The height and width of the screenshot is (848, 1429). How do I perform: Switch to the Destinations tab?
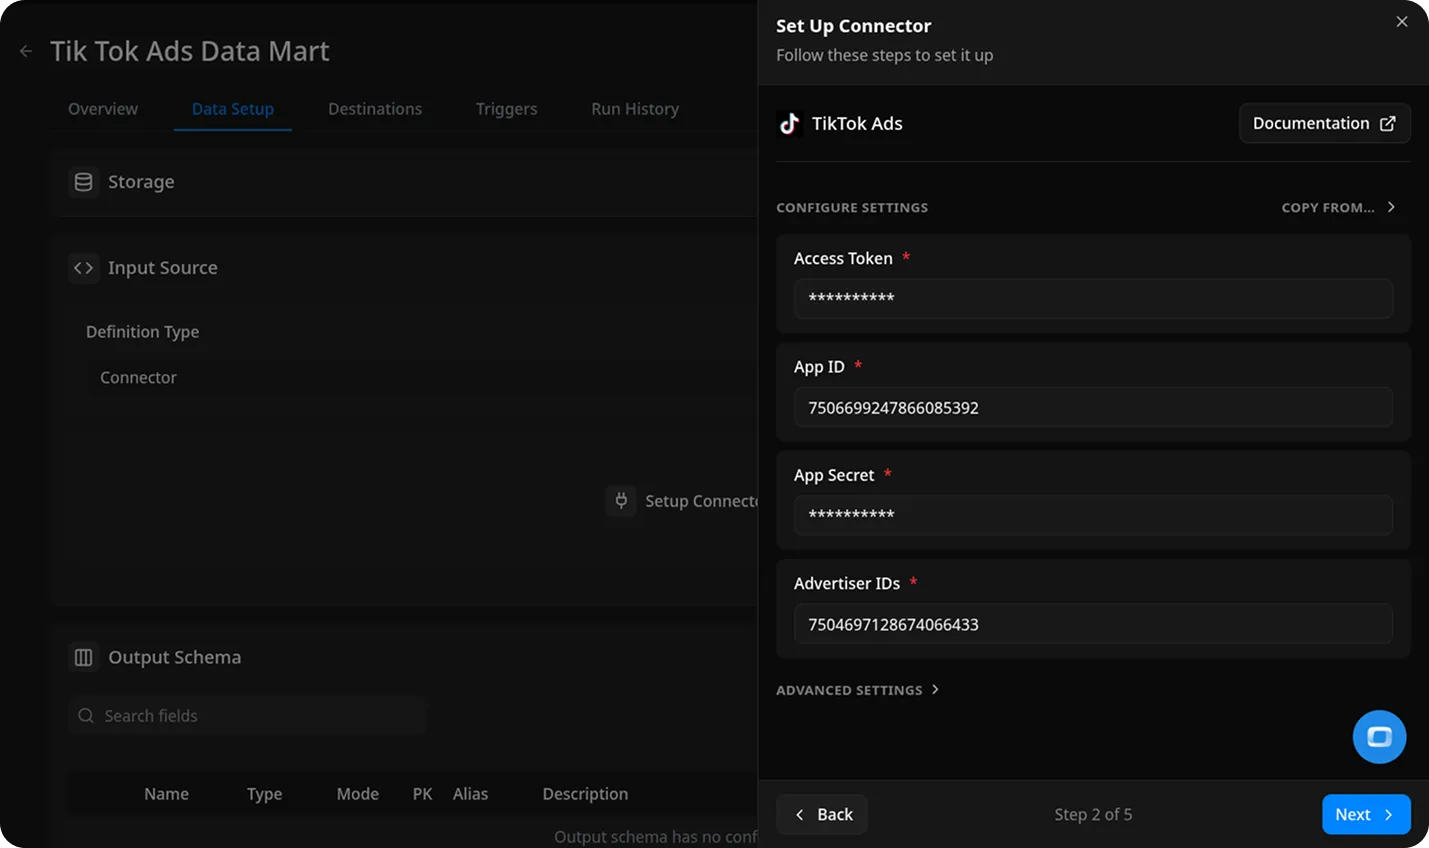coord(375,109)
